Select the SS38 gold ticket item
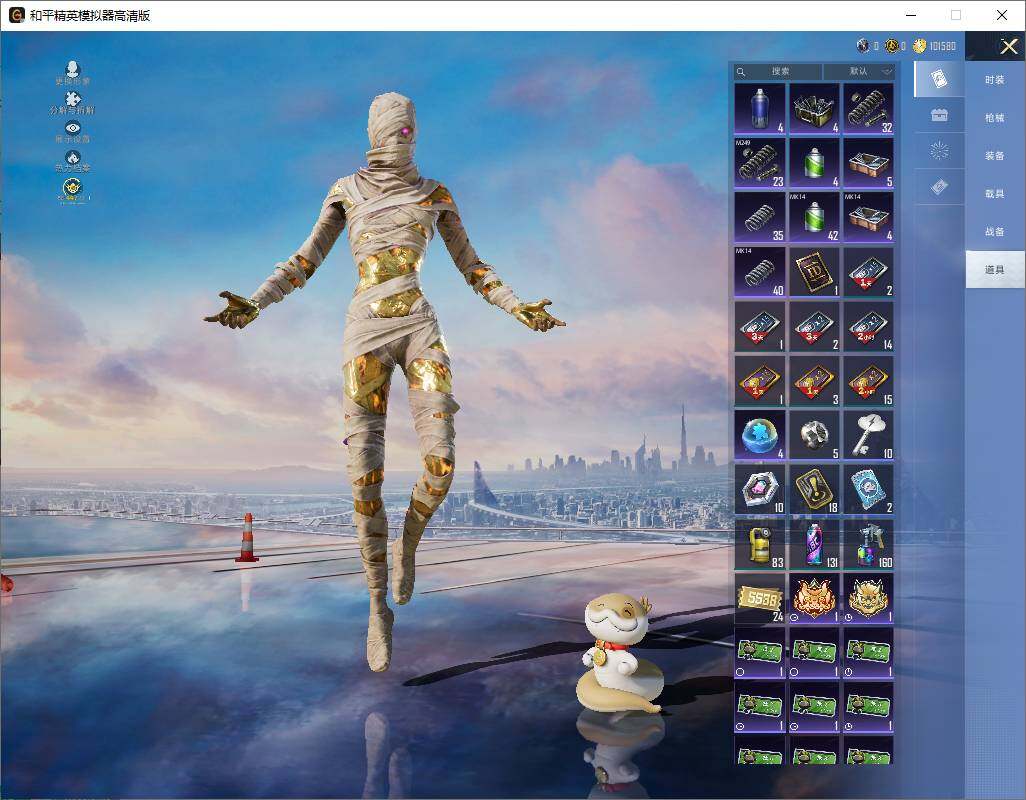 pyautogui.click(x=760, y=599)
